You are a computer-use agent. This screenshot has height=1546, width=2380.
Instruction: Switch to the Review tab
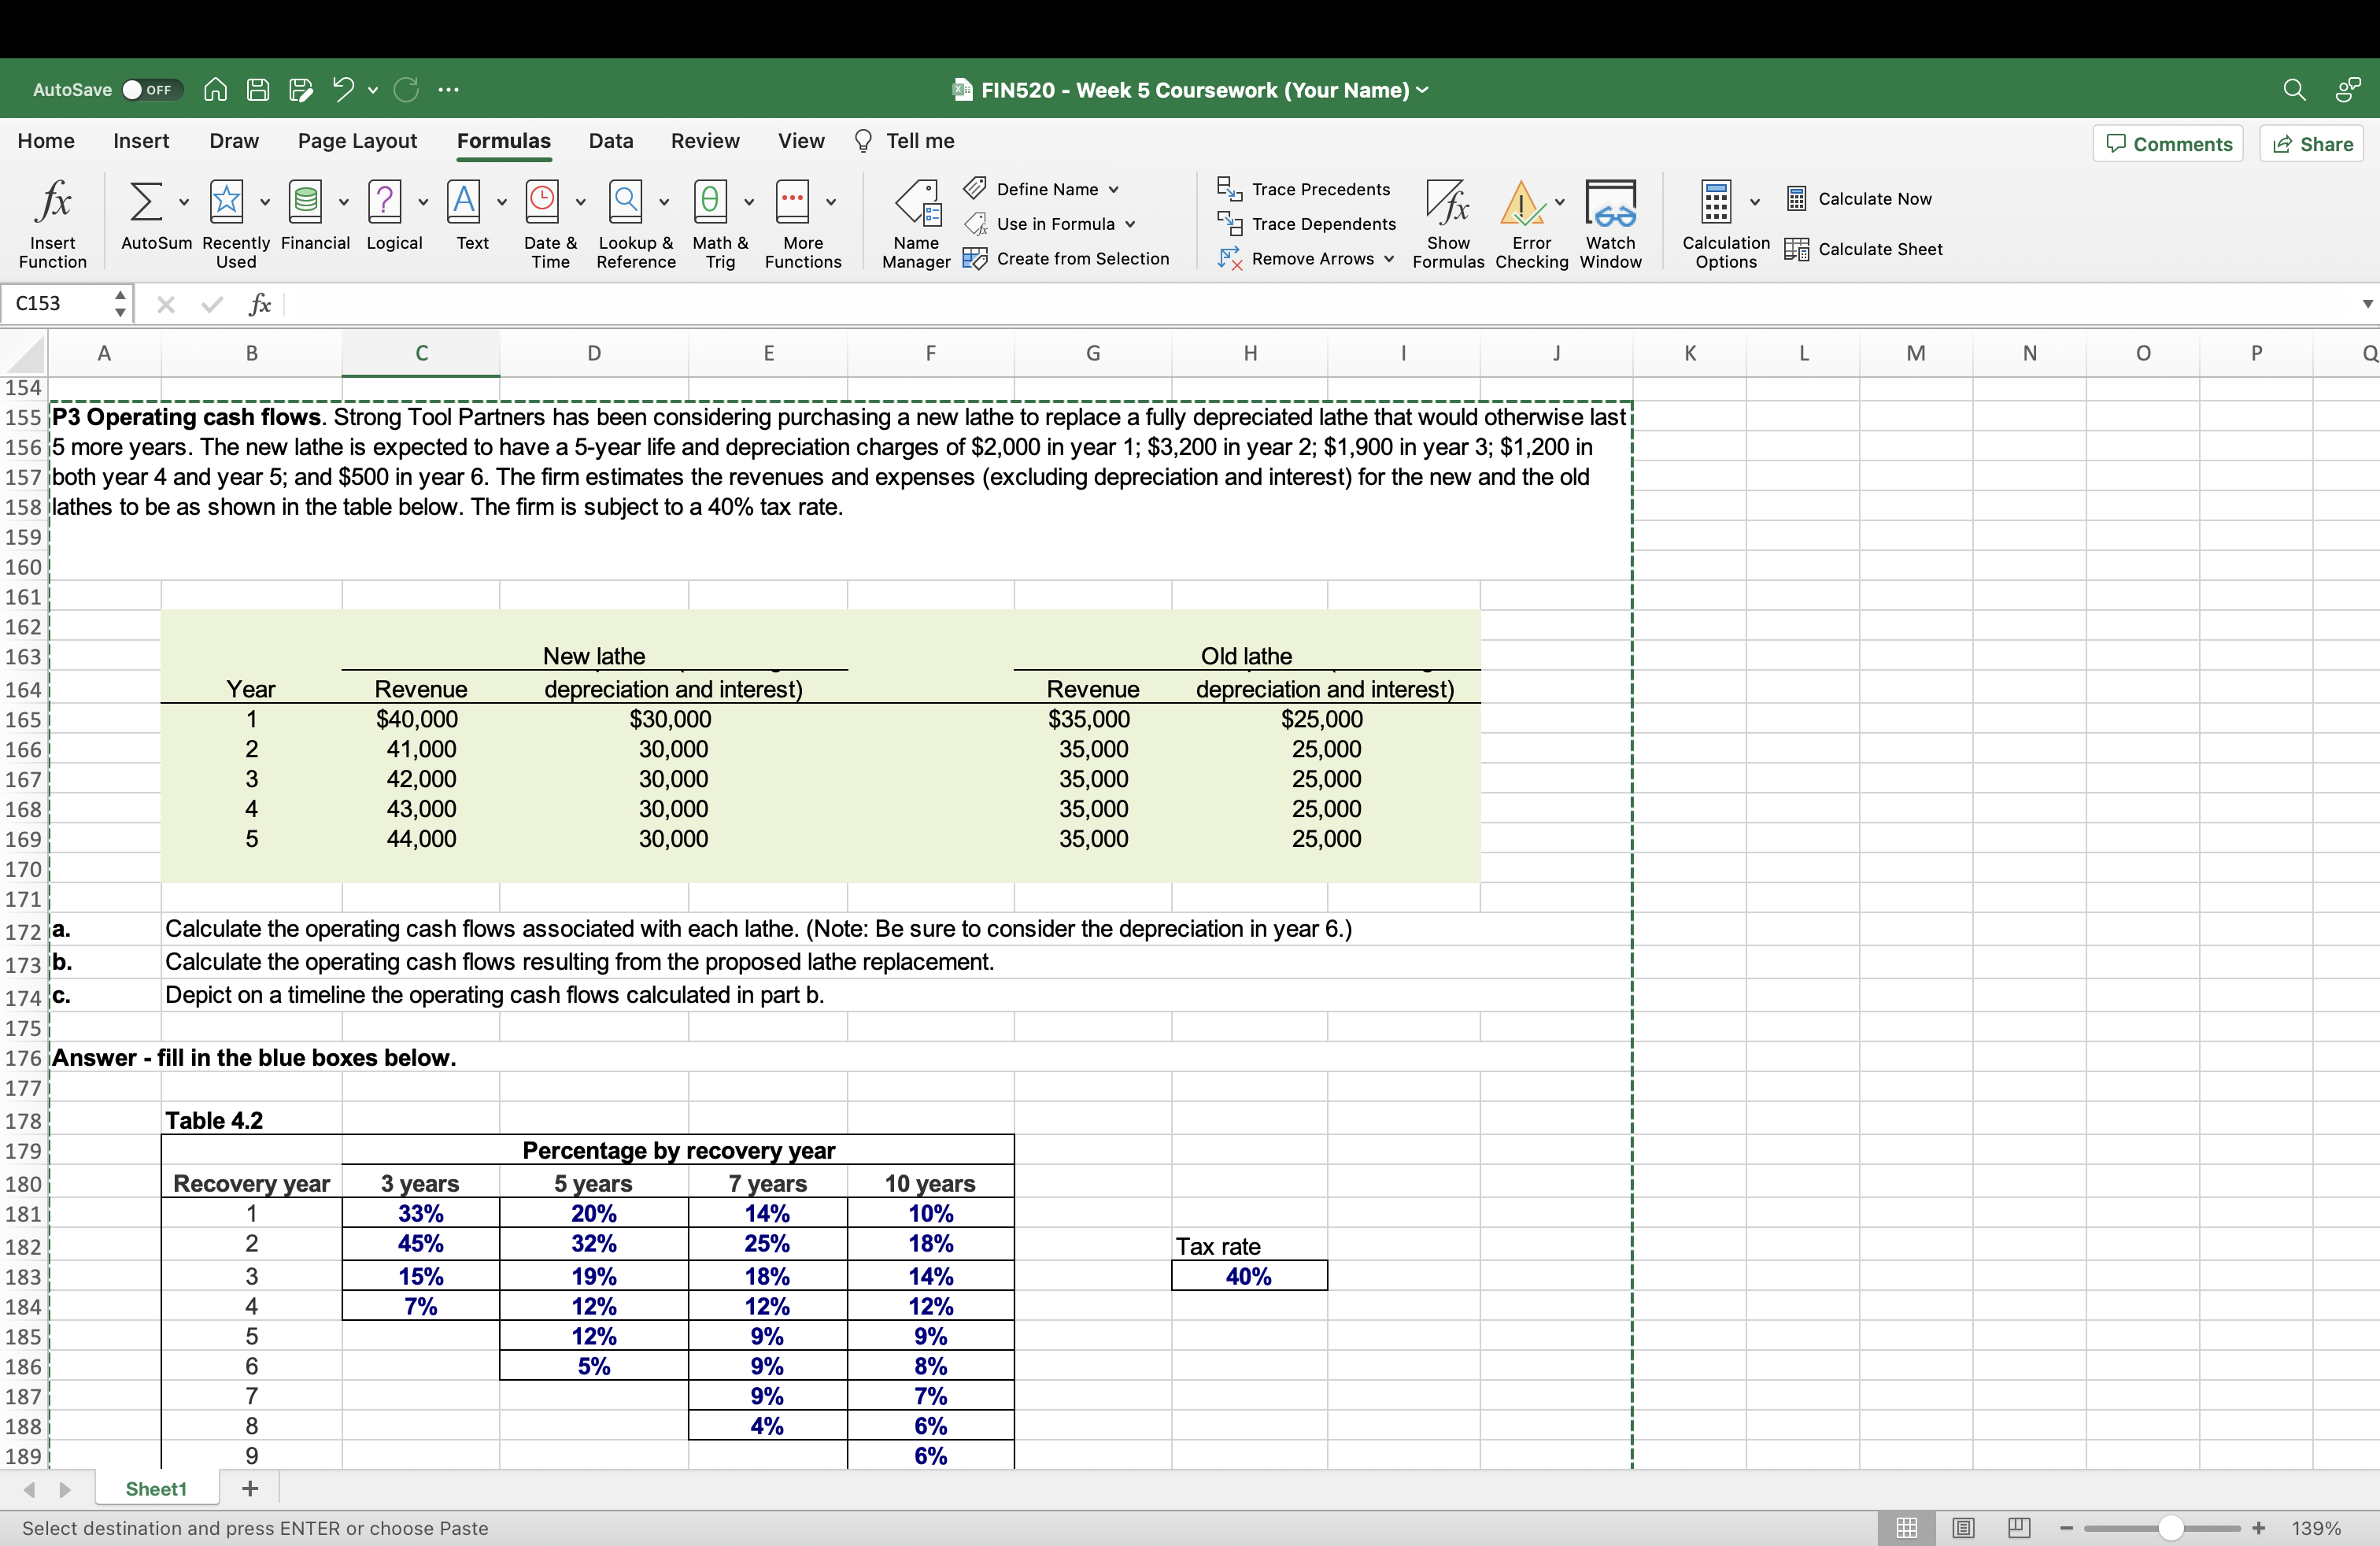(x=705, y=141)
